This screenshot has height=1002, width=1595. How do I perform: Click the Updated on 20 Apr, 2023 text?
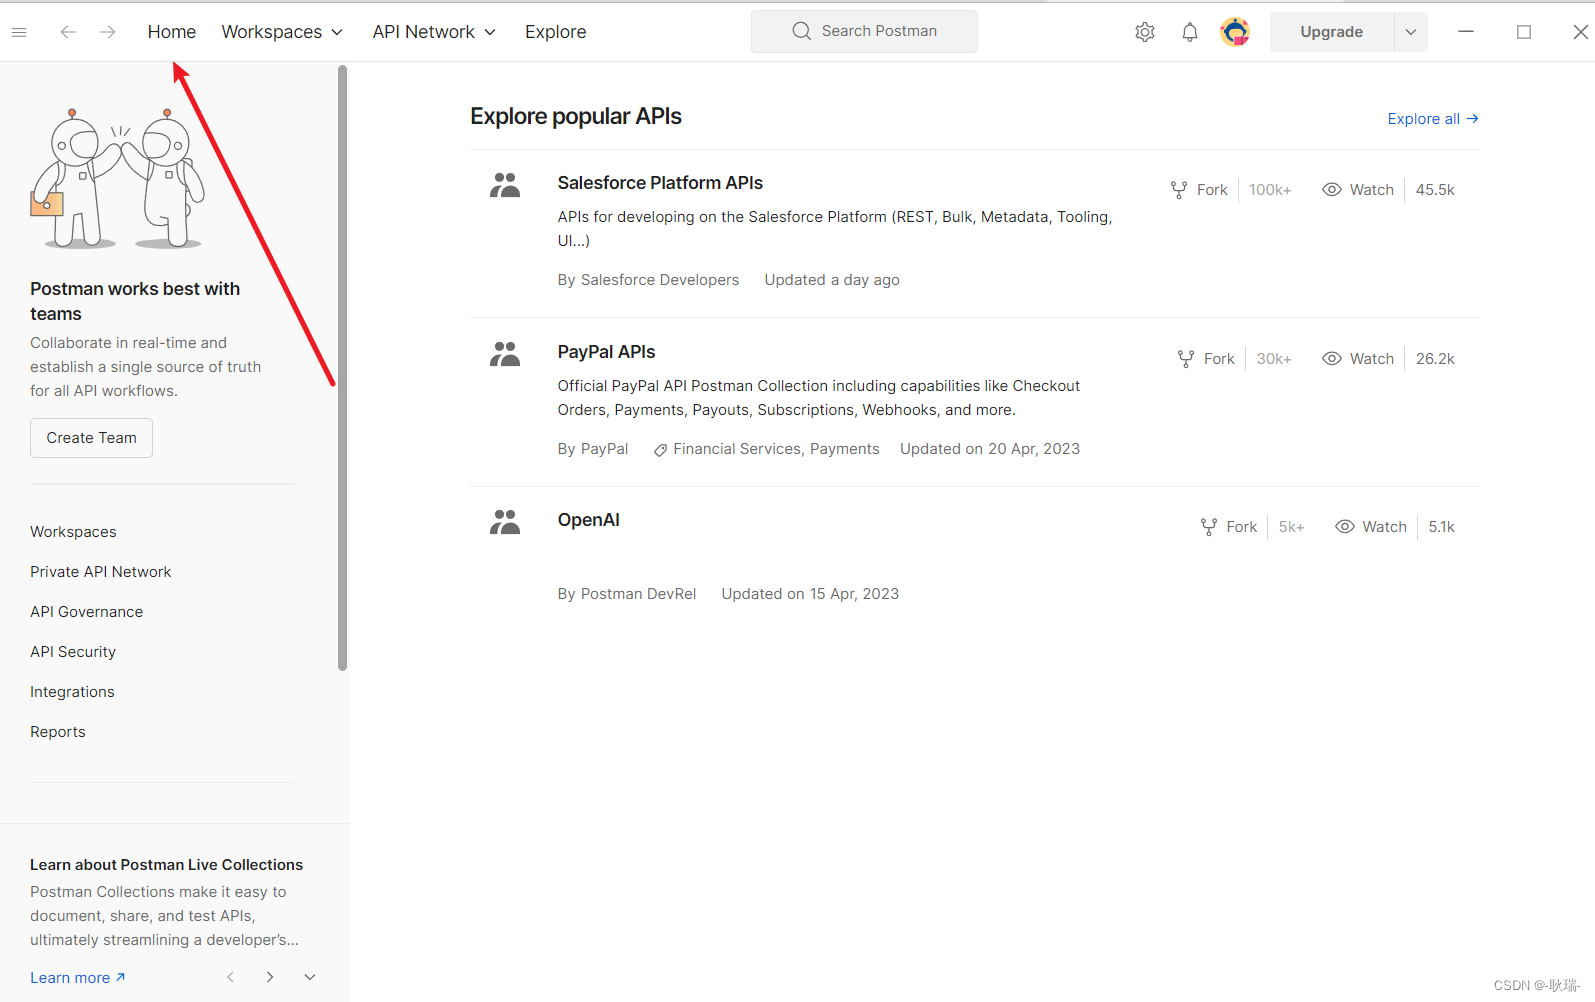990,449
